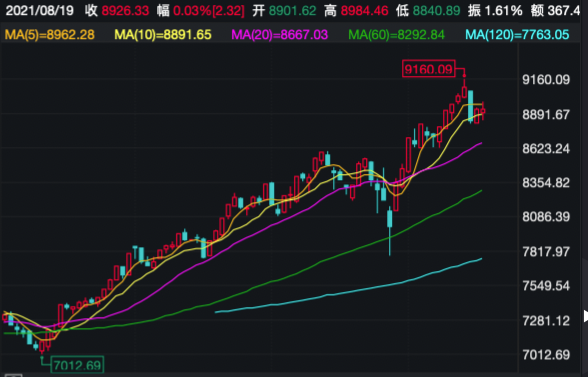Click the topmost red candle at the peak
The height and width of the screenshot is (377, 588).
[465, 89]
